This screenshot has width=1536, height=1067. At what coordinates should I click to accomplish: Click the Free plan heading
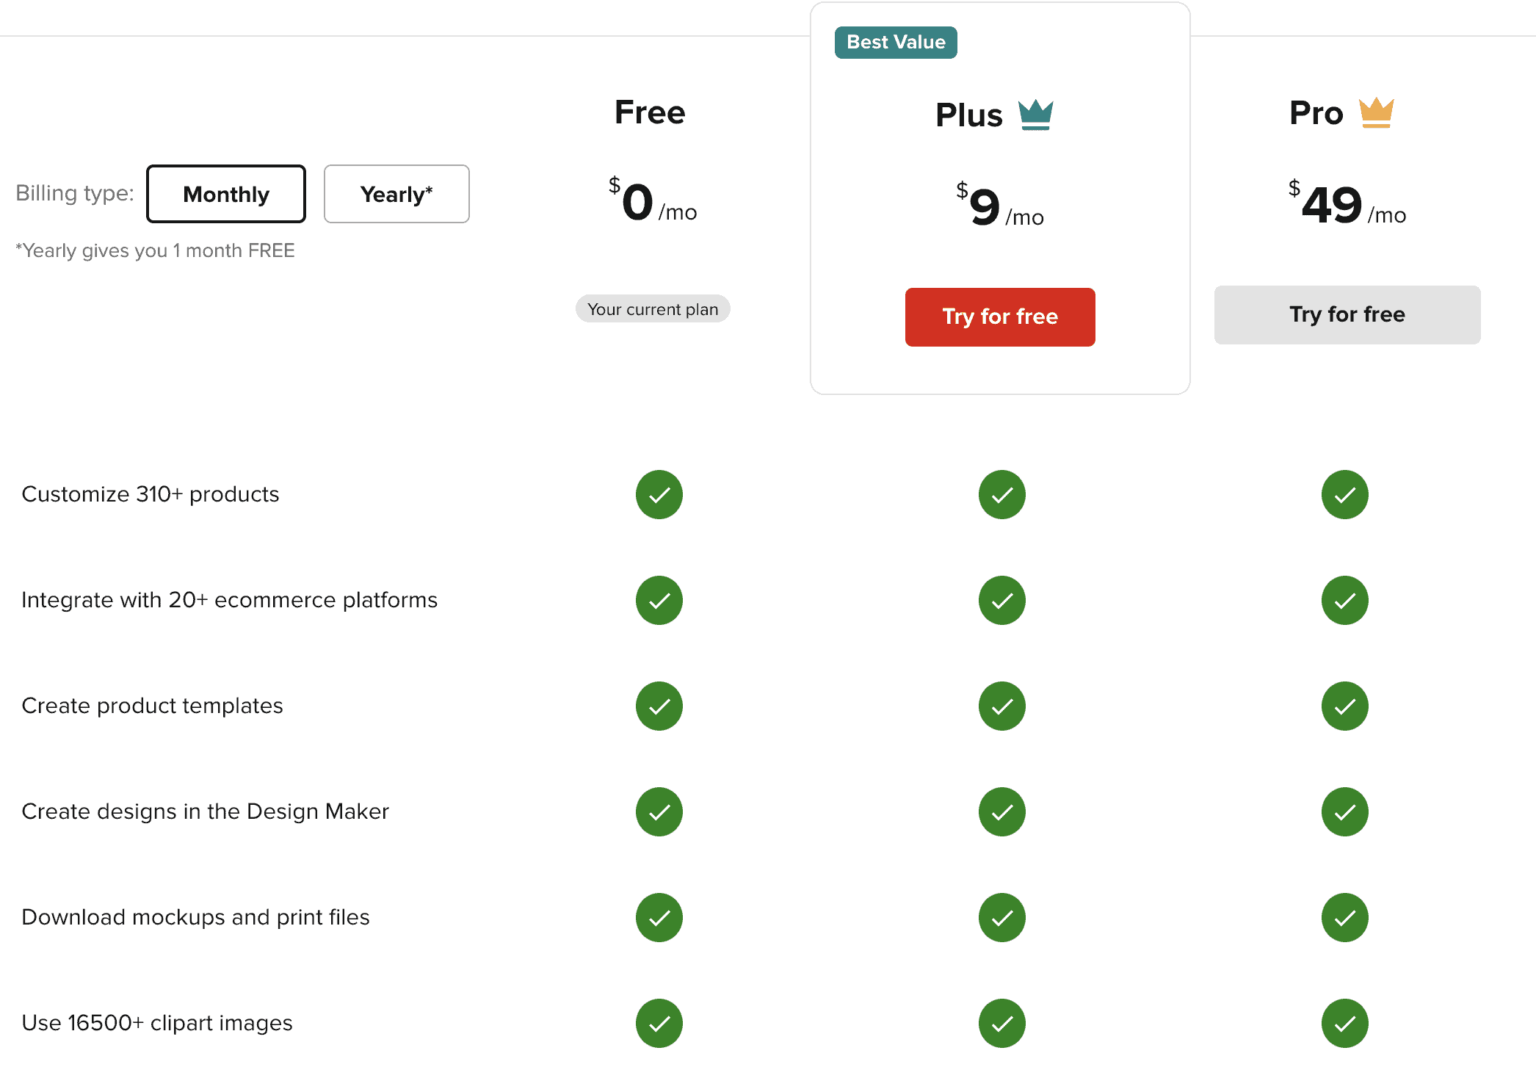(x=650, y=112)
